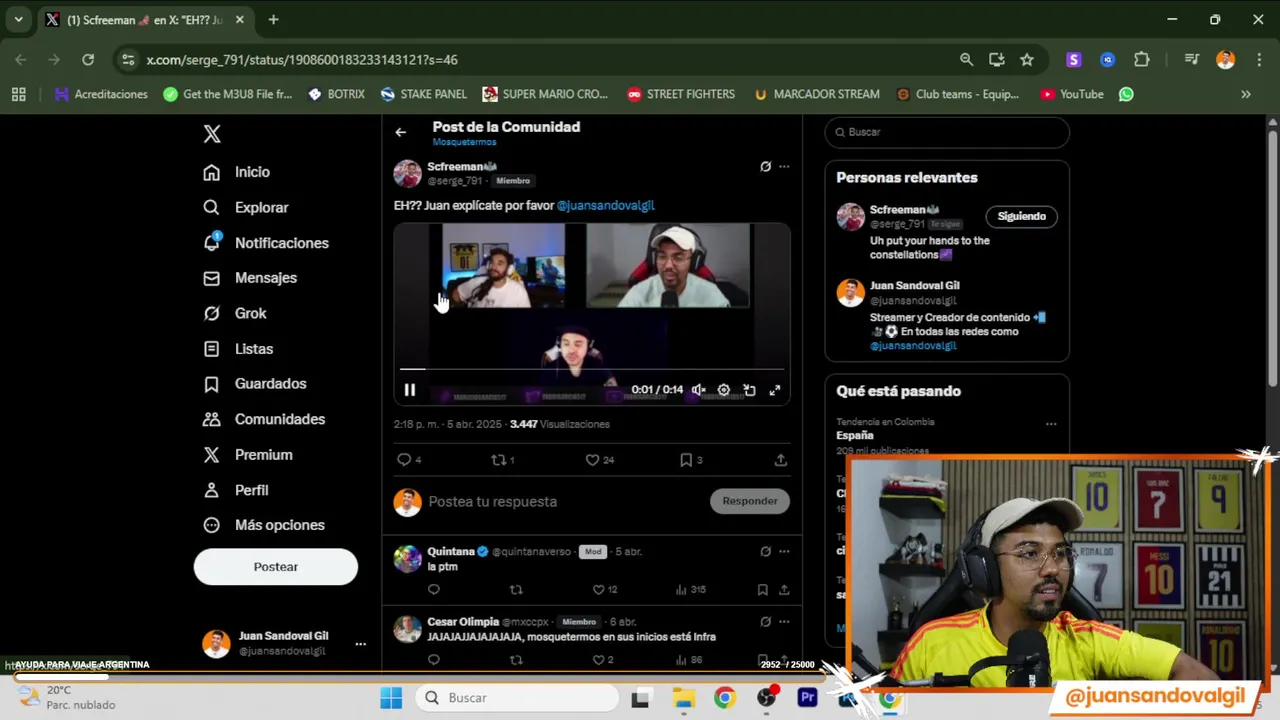Go back with the post's back arrow

(400, 132)
